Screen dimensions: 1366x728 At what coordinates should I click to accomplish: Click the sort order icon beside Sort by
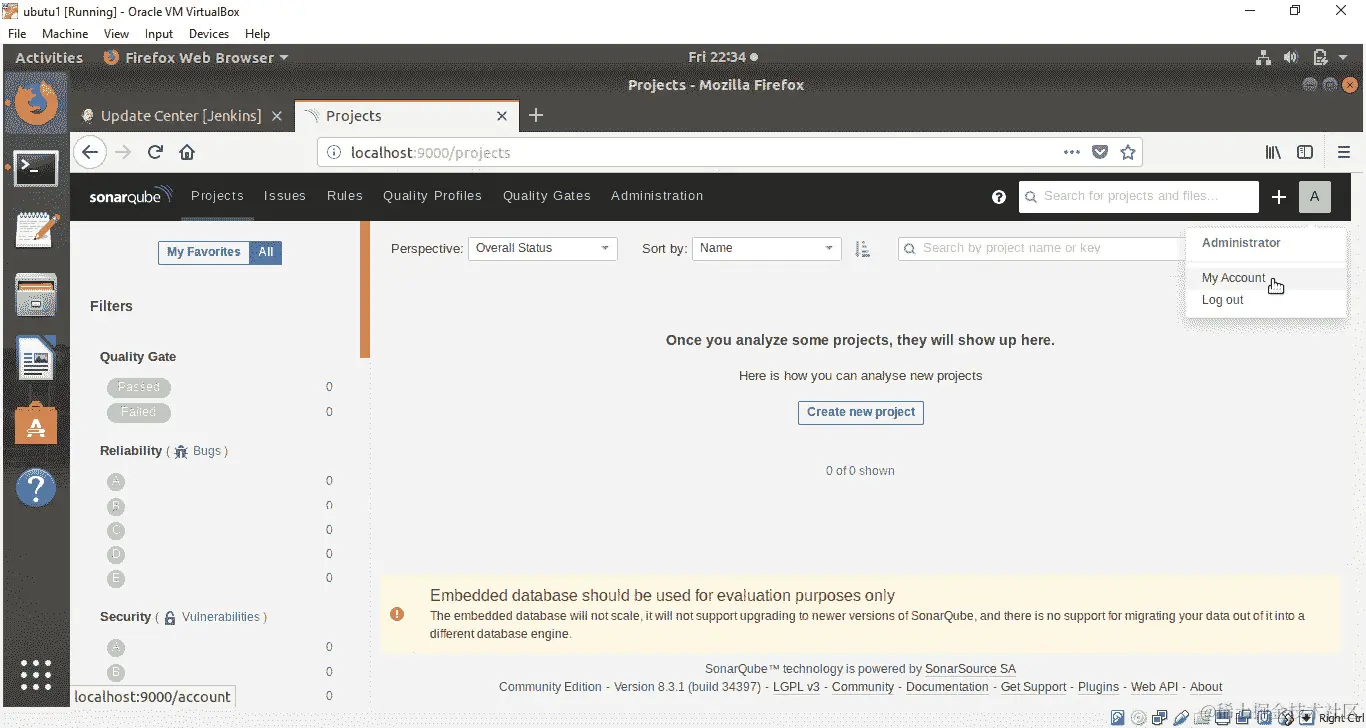tap(863, 248)
